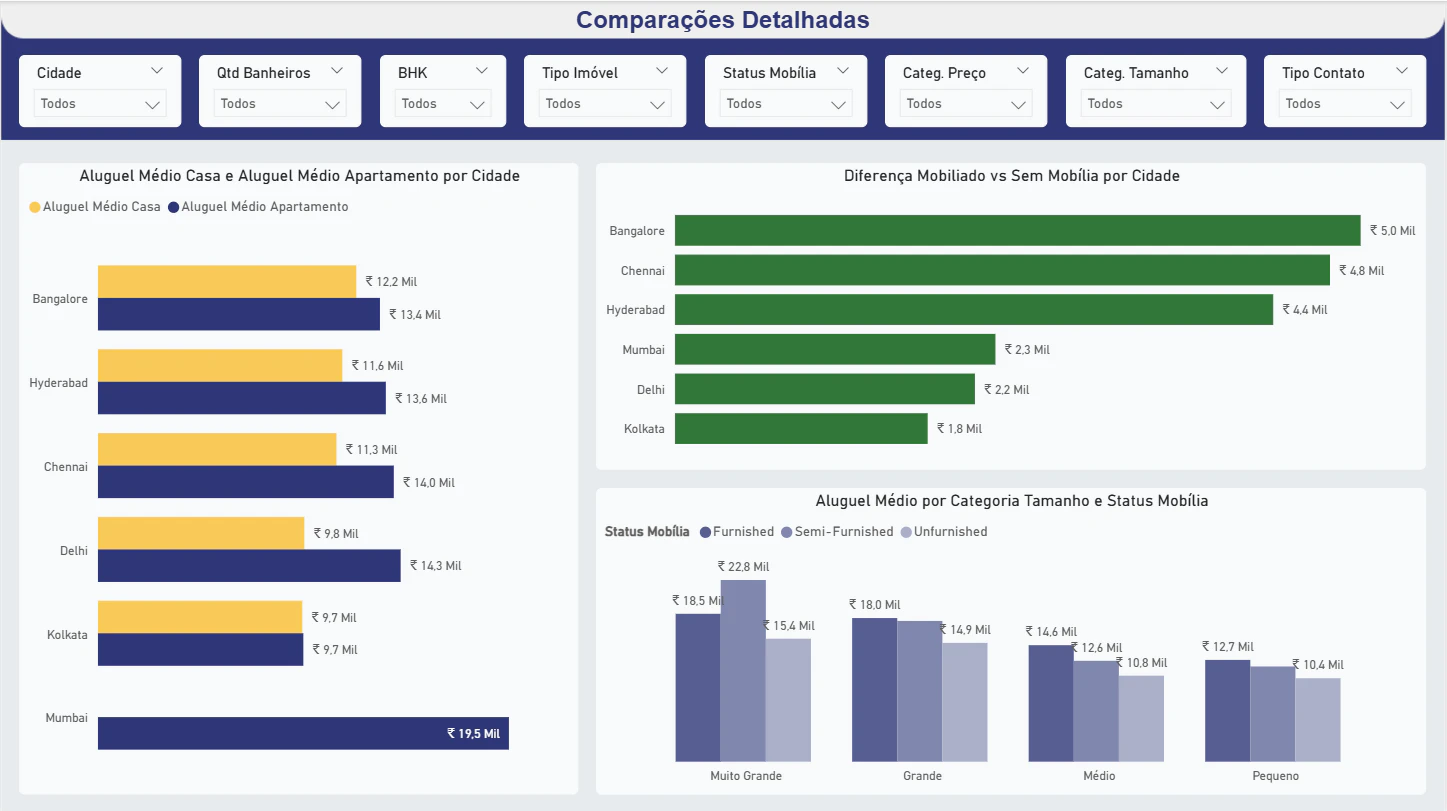Open the Categ. Tamanho 'Todos' dropdown
This screenshot has height=811, width=1447.
(x=1156, y=104)
